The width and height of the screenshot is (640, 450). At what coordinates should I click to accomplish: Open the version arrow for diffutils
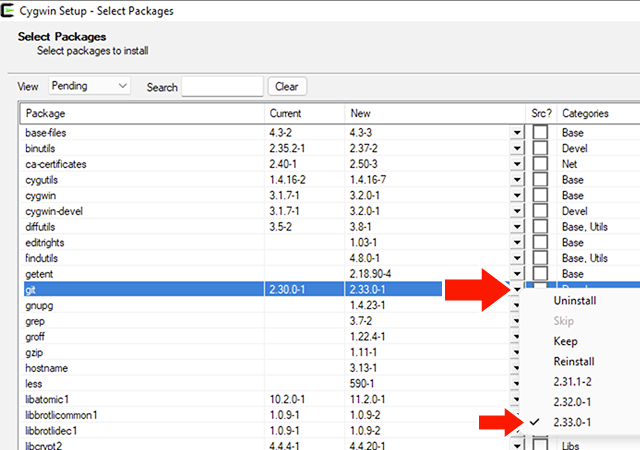[x=517, y=227]
